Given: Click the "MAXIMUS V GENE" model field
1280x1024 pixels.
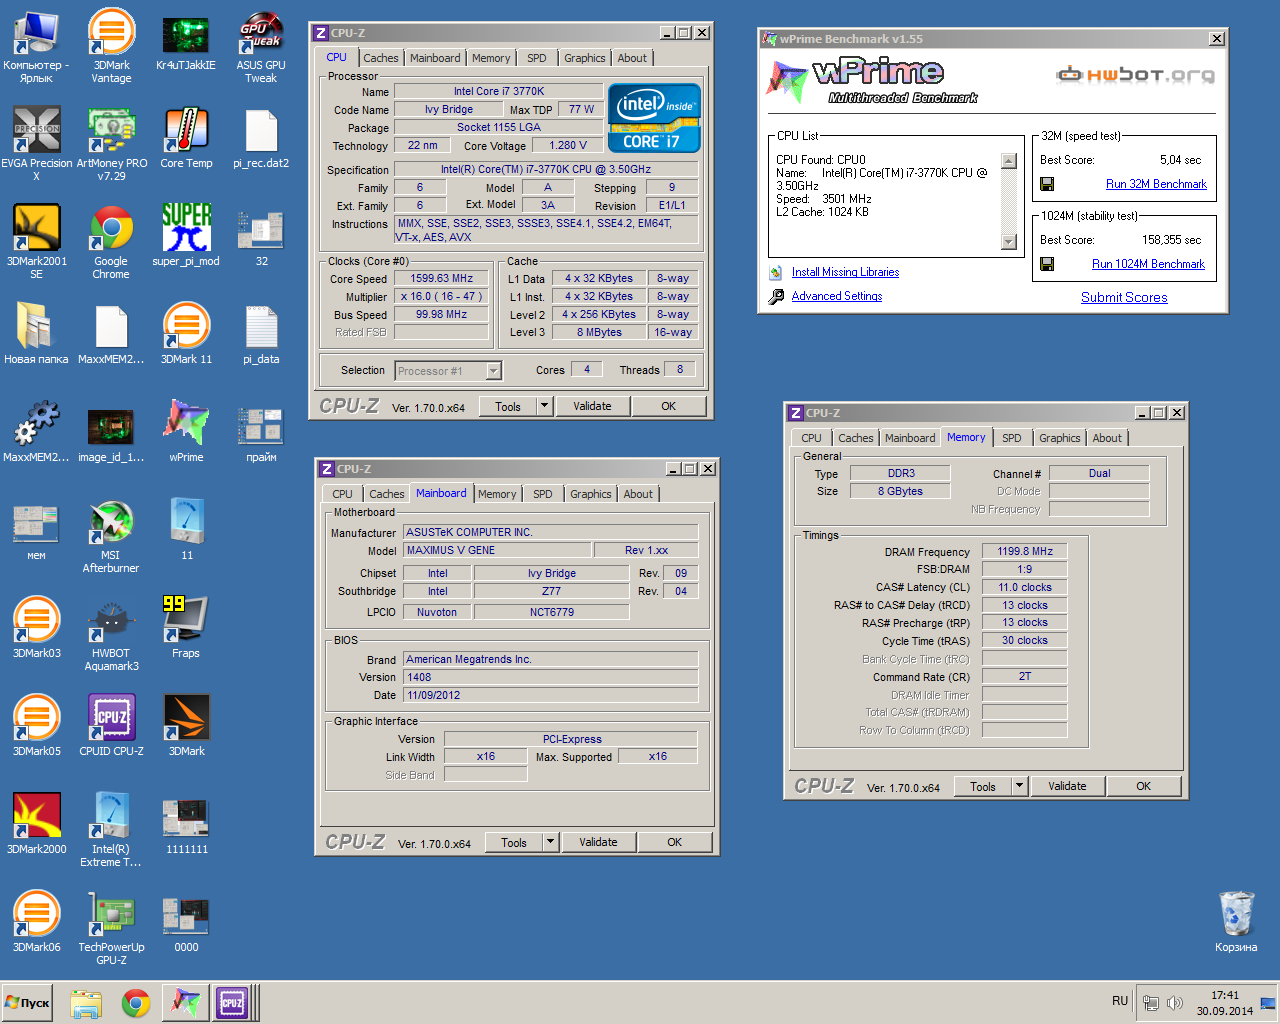Looking at the screenshot, I should 496,550.
